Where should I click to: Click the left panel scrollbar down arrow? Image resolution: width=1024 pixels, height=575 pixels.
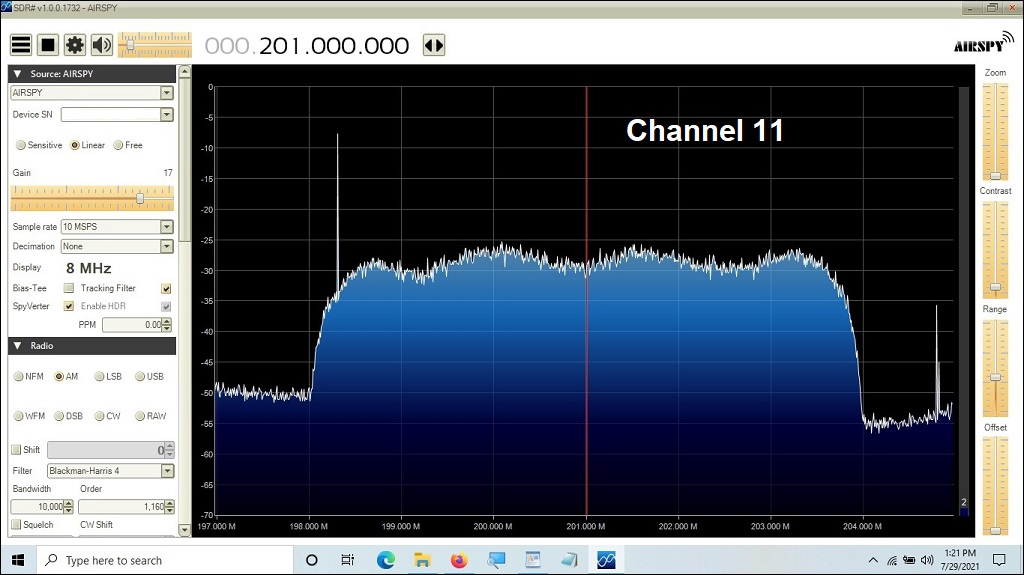[x=185, y=530]
